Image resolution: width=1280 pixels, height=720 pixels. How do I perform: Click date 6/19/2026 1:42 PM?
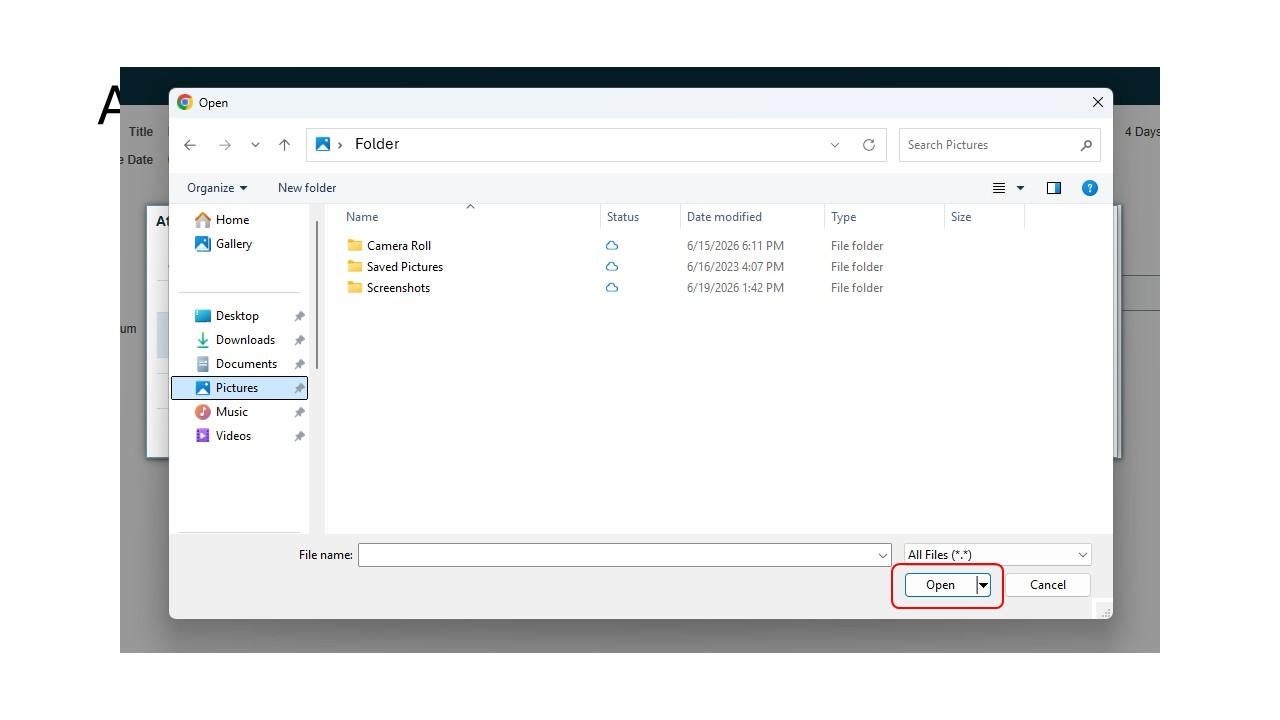pyautogui.click(x=735, y=288)
